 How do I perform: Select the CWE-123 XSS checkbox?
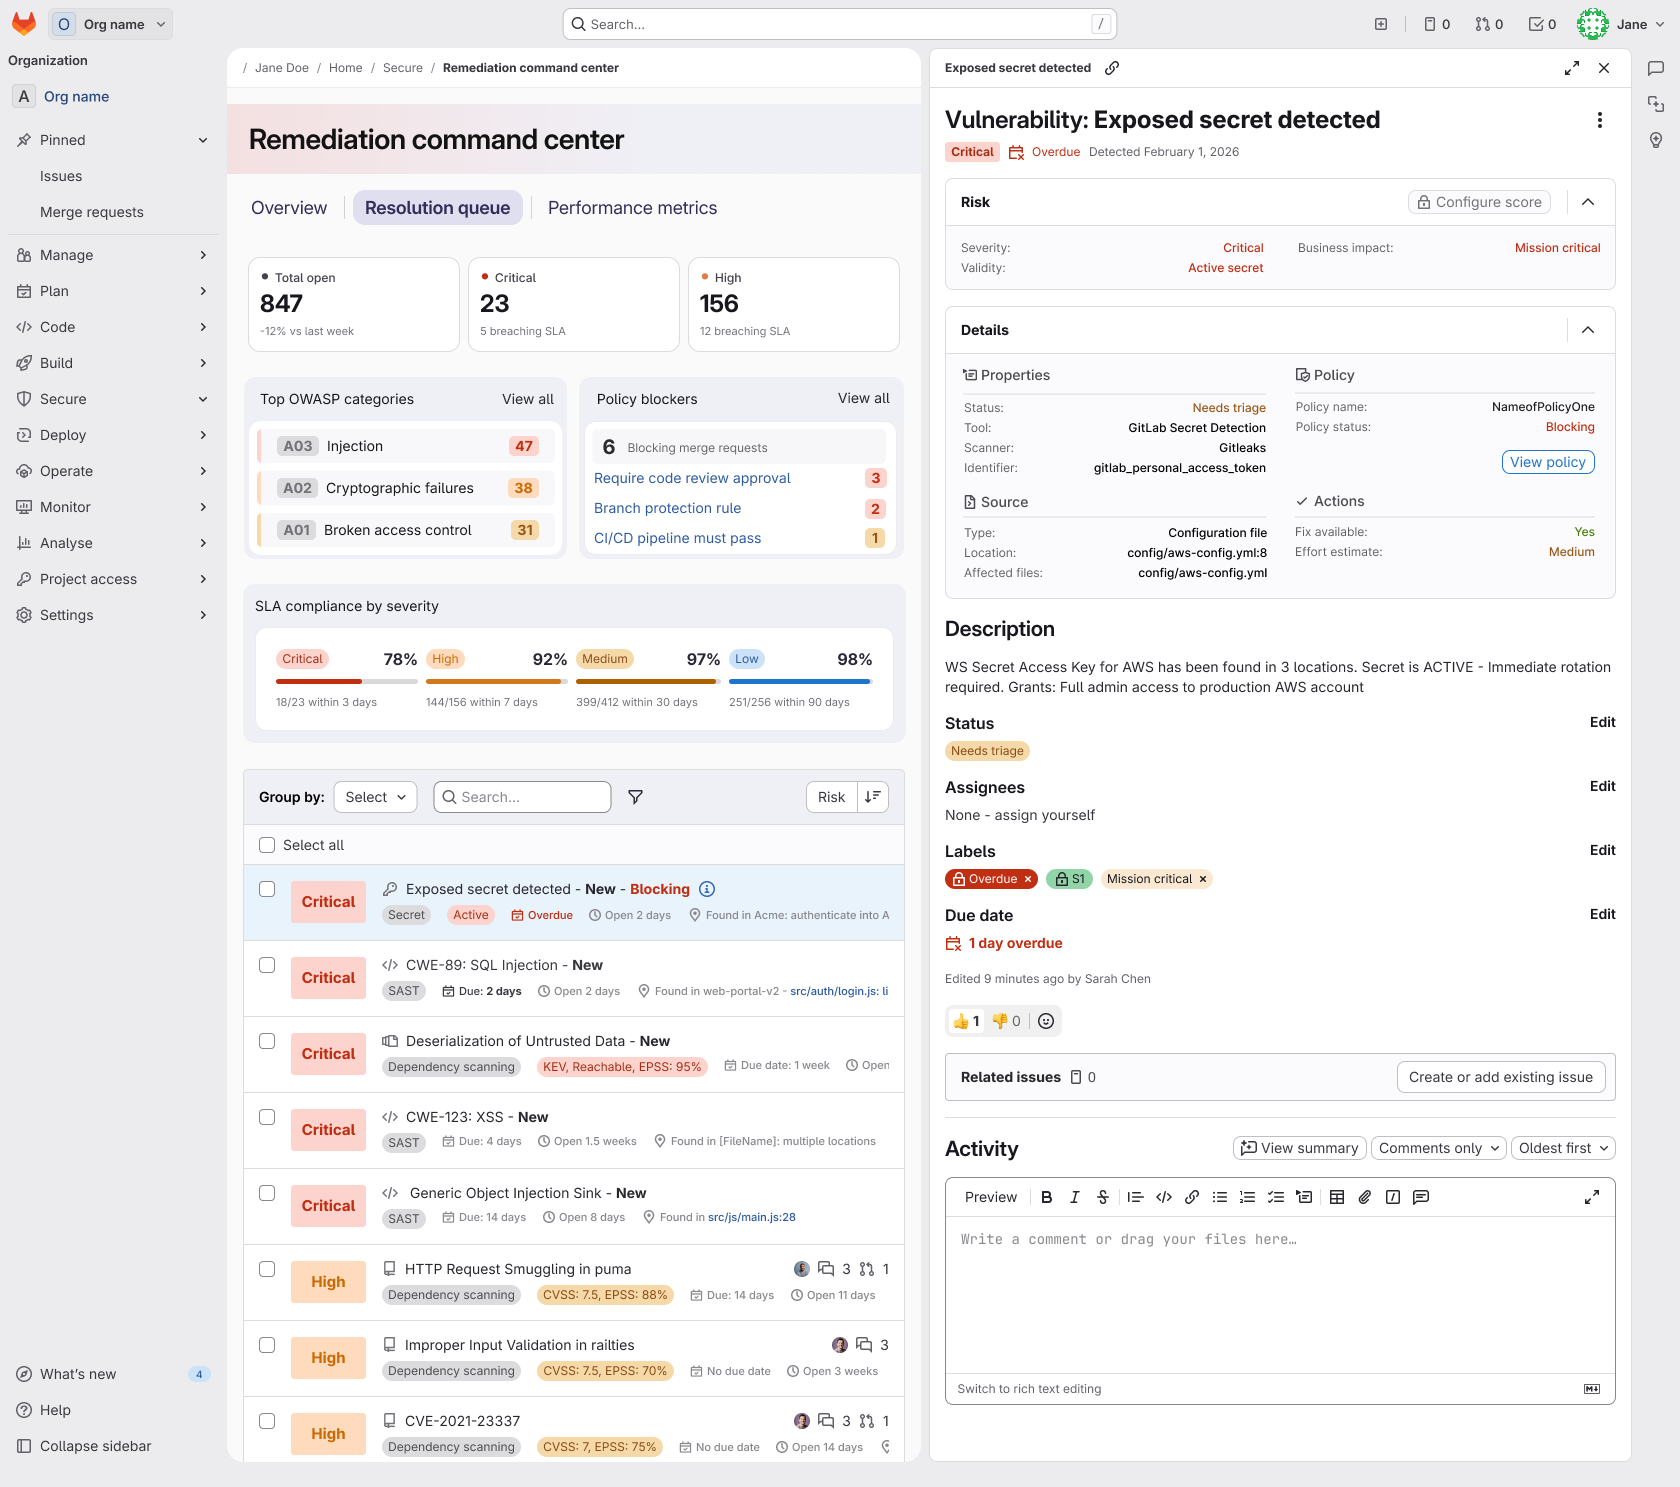[x=267, y=1117]
